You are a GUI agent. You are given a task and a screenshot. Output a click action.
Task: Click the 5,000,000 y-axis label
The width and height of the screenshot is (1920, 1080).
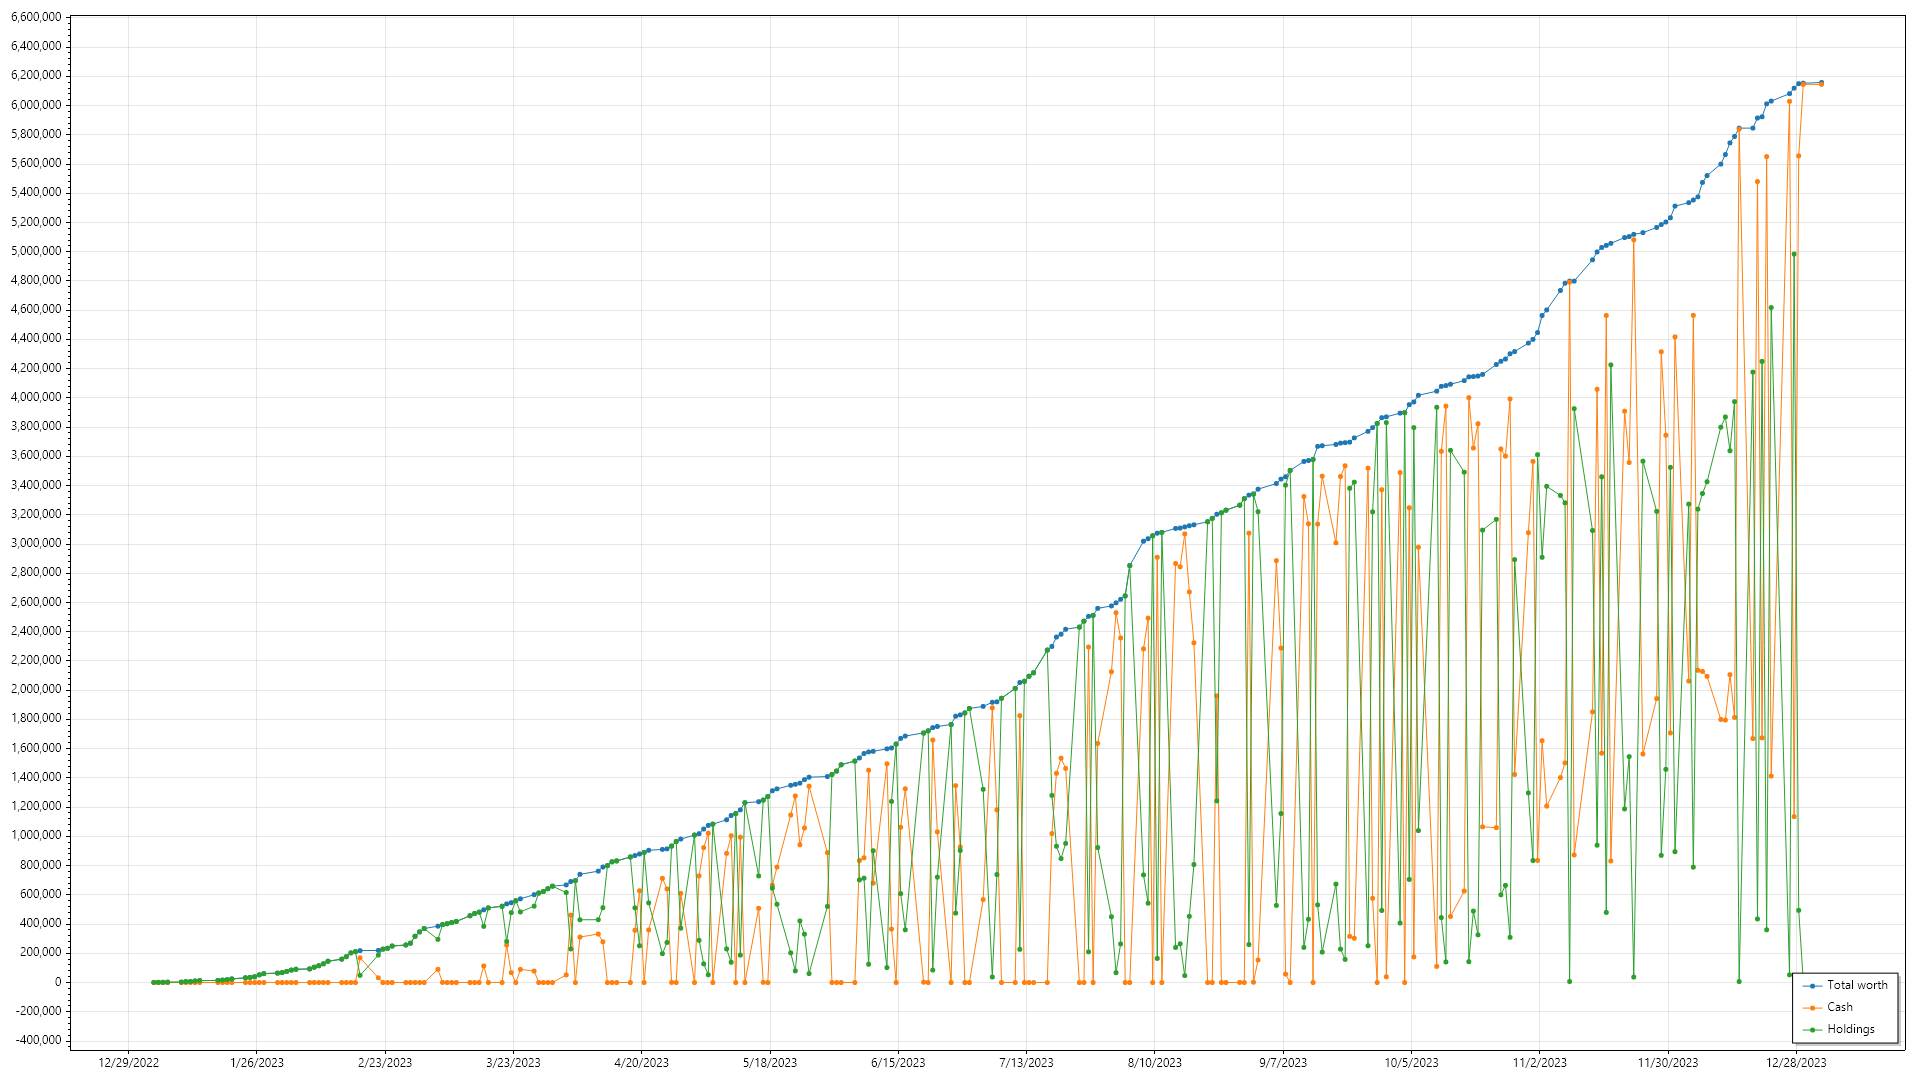click(x=36, y=251)
